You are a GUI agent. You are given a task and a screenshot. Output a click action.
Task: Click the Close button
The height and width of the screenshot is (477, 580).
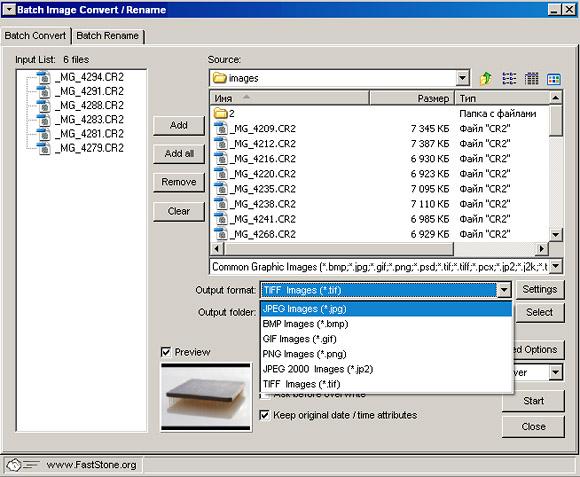point(533,427)
